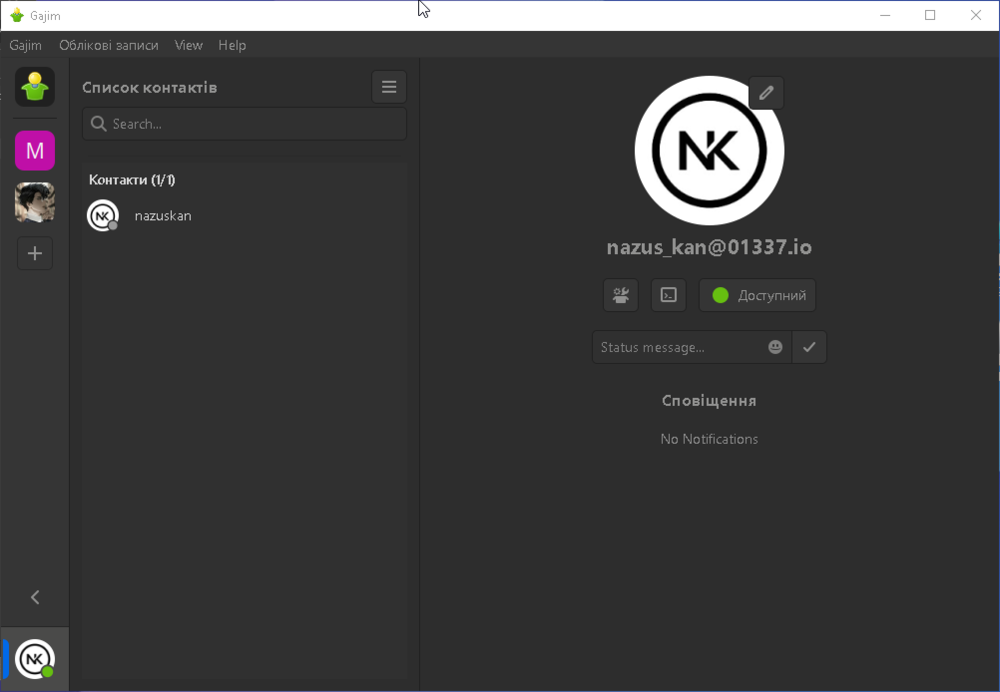
Task: Open the contact list hamburger menu
Action: click(x=389, y=87)
